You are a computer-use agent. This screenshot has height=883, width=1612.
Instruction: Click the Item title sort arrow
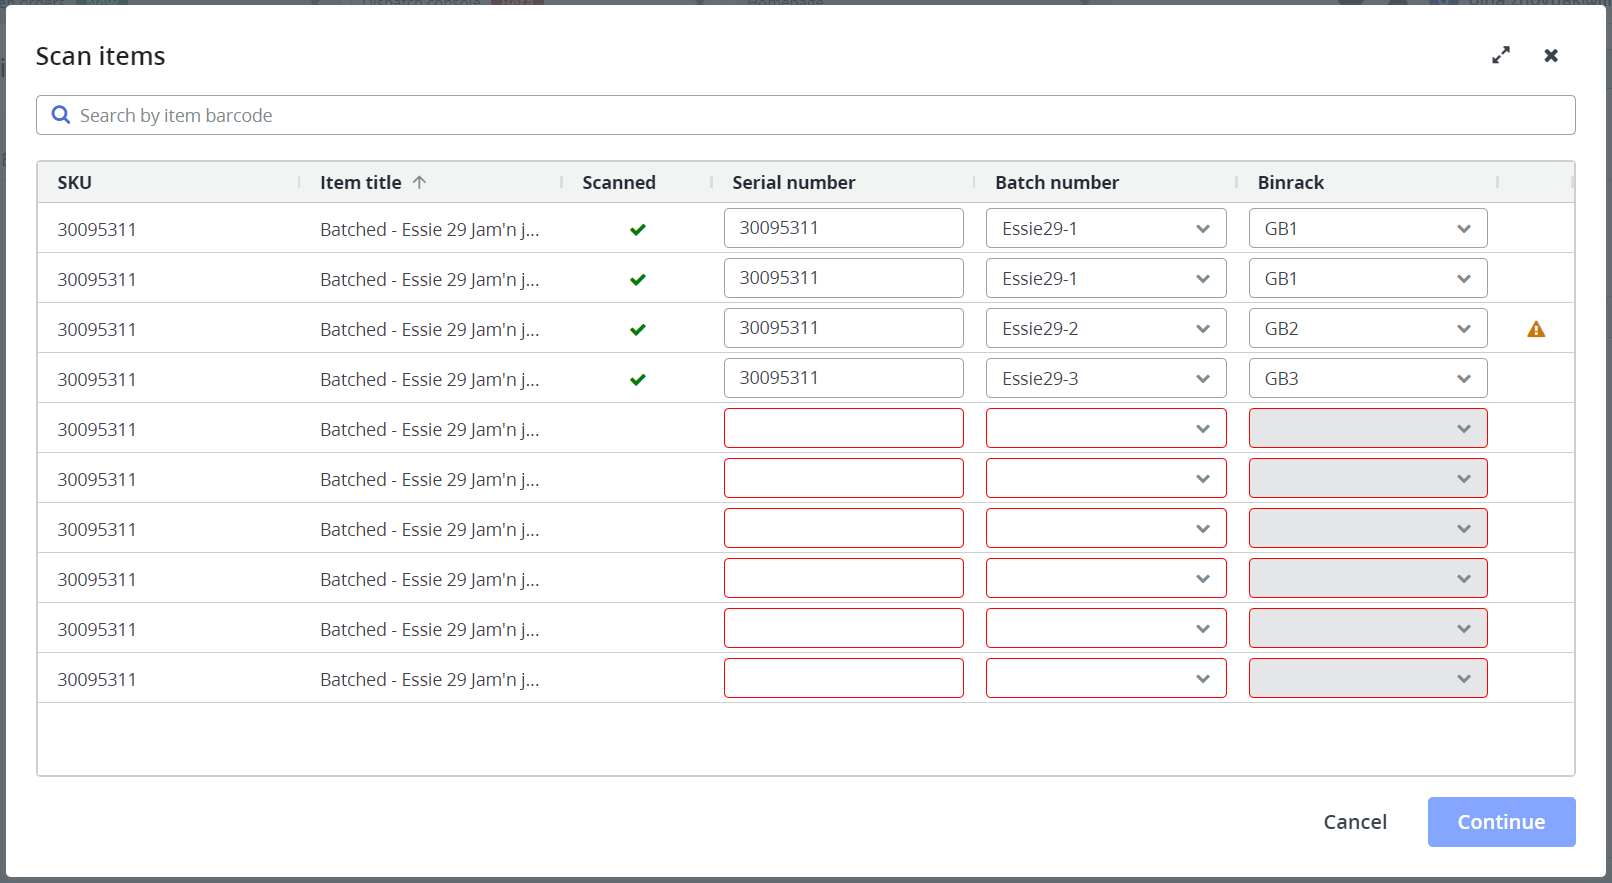coord(419,182)
